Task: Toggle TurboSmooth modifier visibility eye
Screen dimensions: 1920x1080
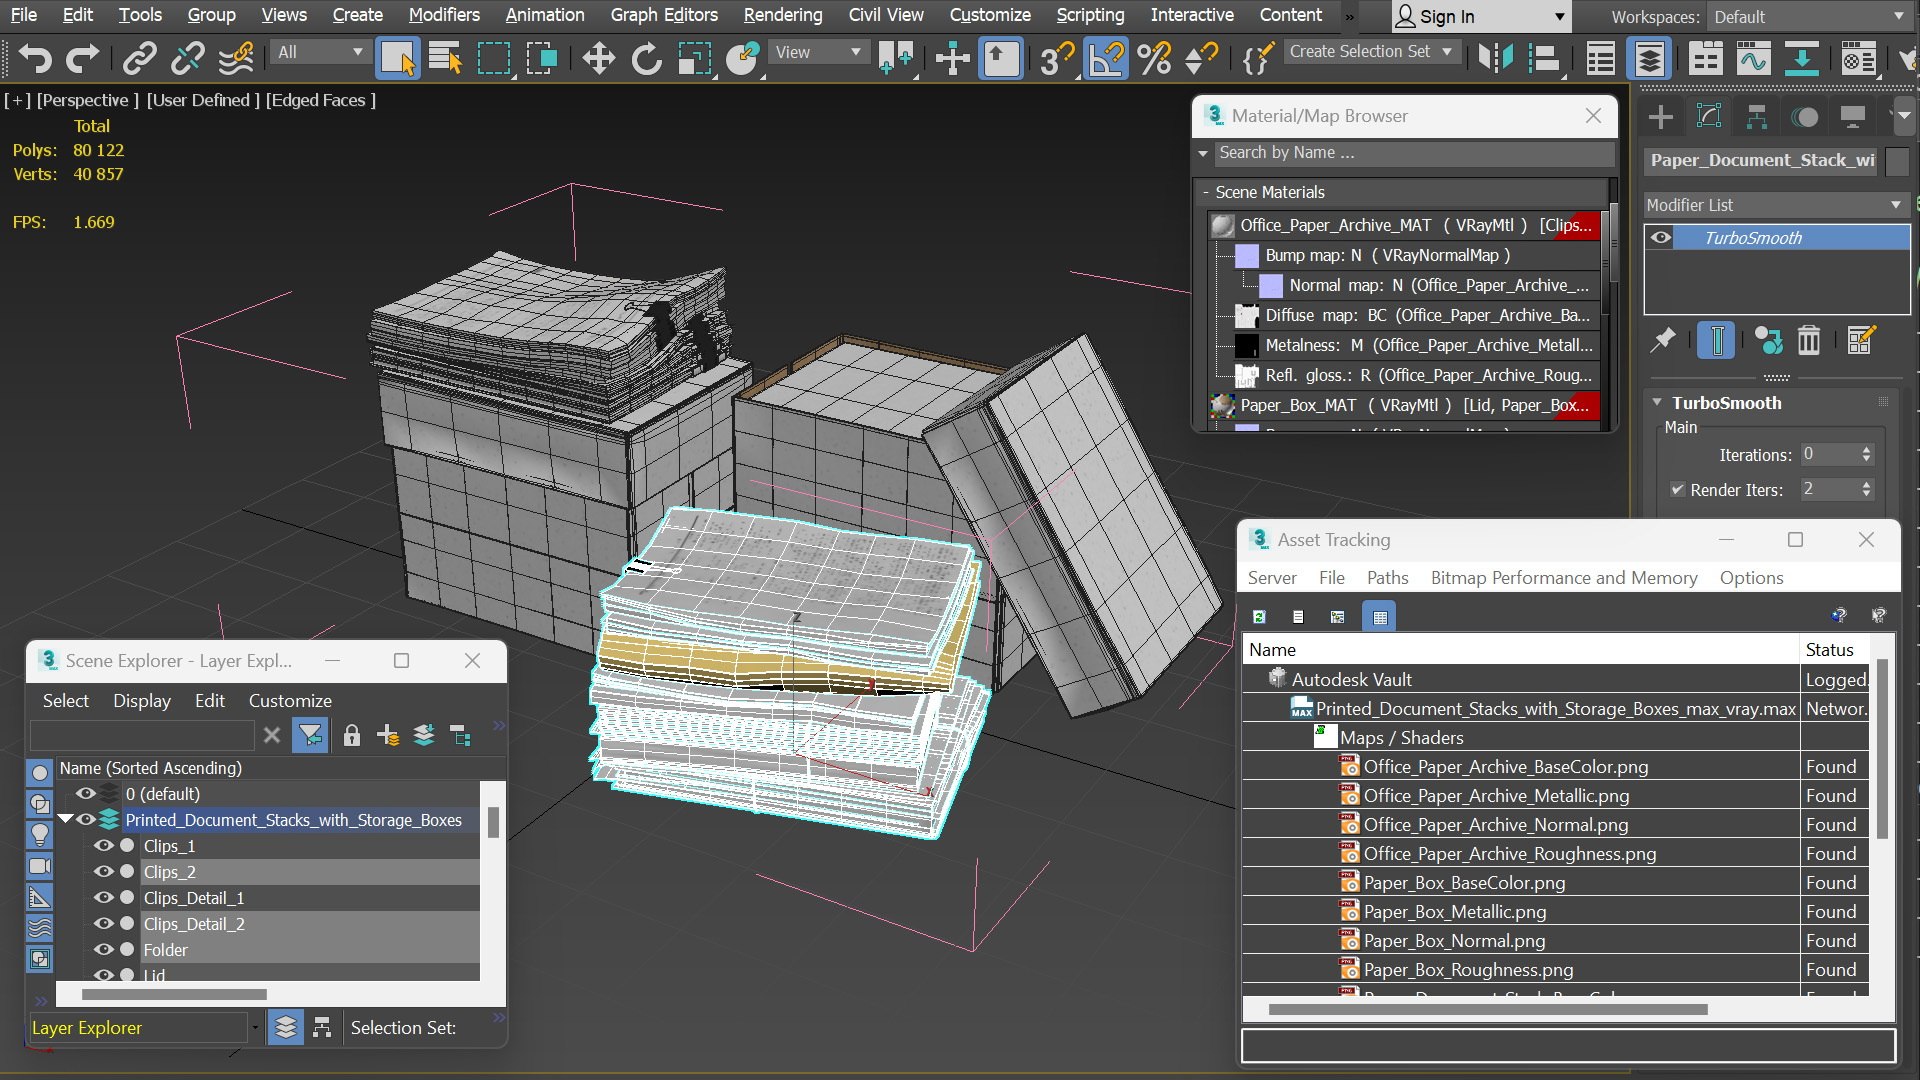Action: pos(1661,238)
